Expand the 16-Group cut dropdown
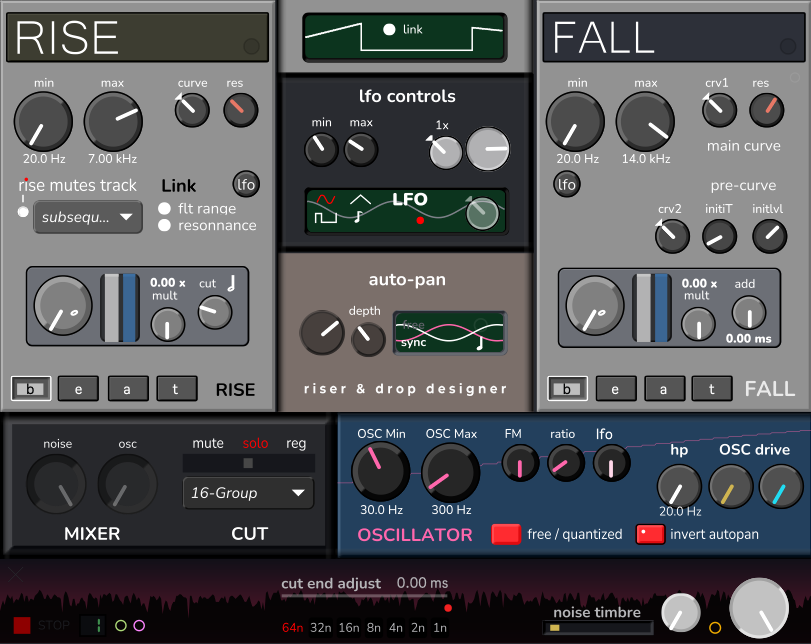The height and width of the screenshot is (644, 811). point(248,493)
